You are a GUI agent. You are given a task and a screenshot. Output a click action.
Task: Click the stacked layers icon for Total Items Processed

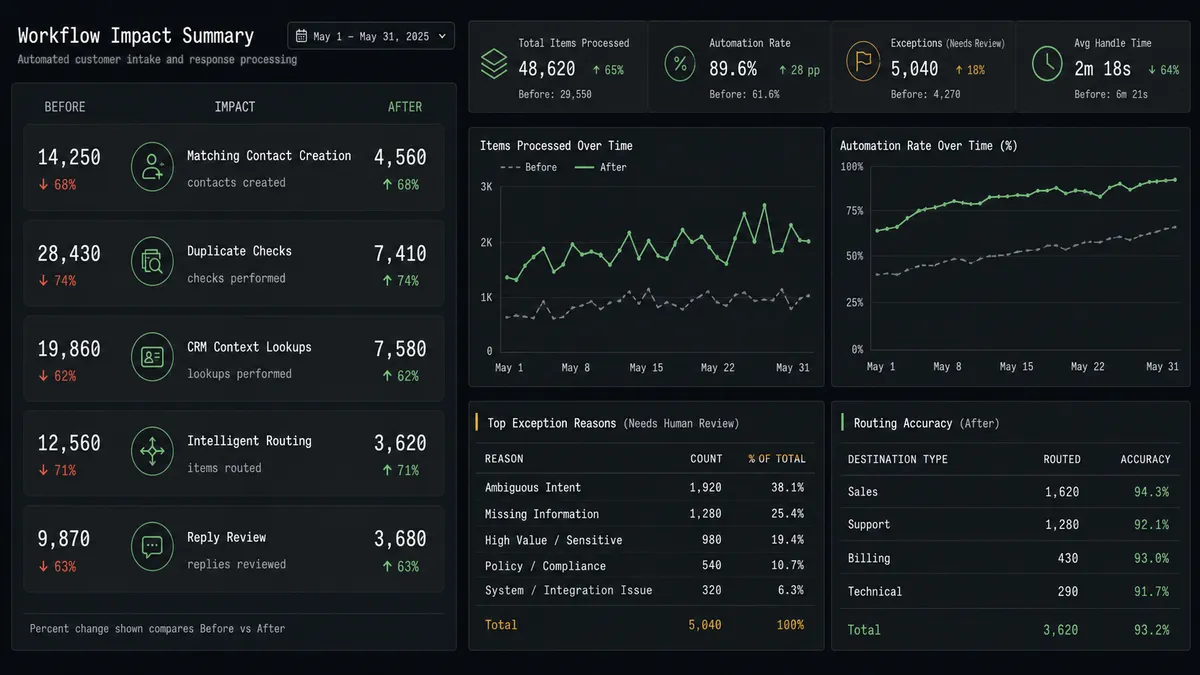pyautogui.click(x=494, y=65)
